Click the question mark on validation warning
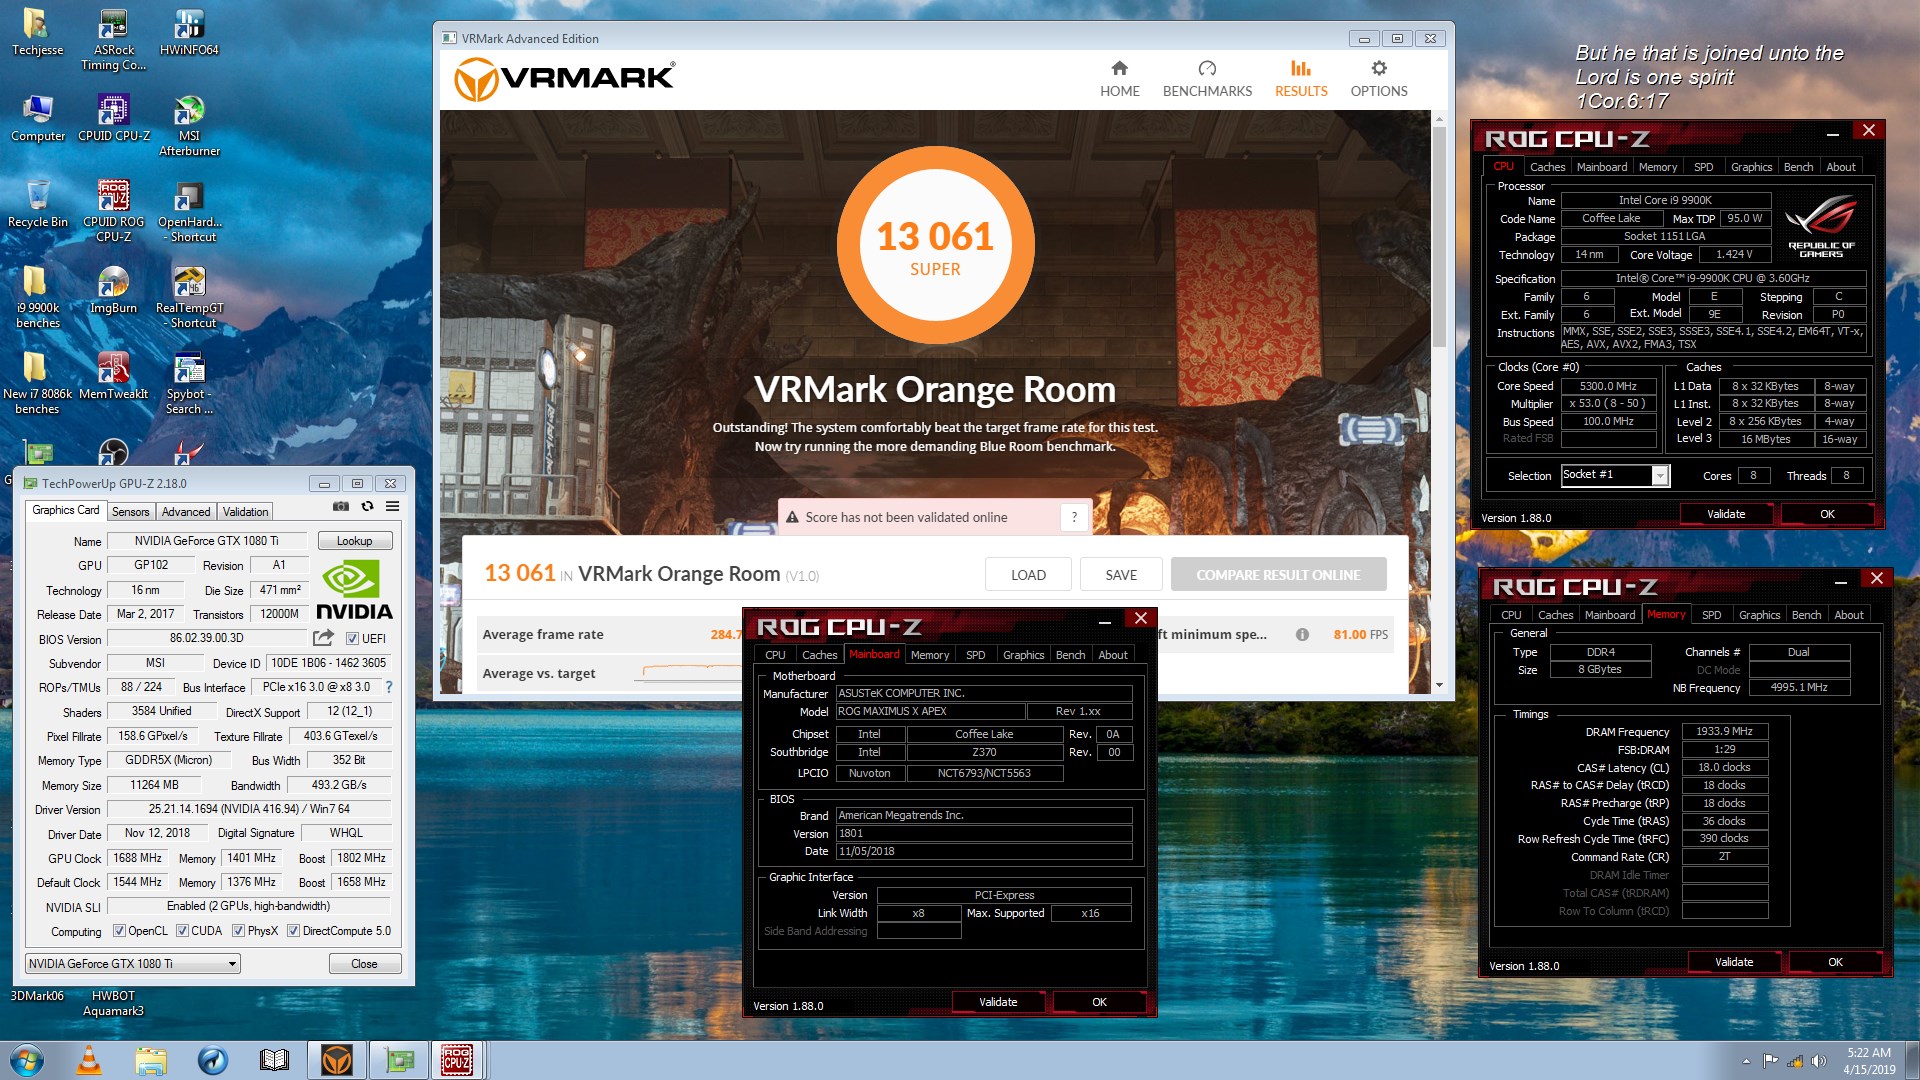Screen dimensions: 1920x1080 click(x=1074, y=517)
